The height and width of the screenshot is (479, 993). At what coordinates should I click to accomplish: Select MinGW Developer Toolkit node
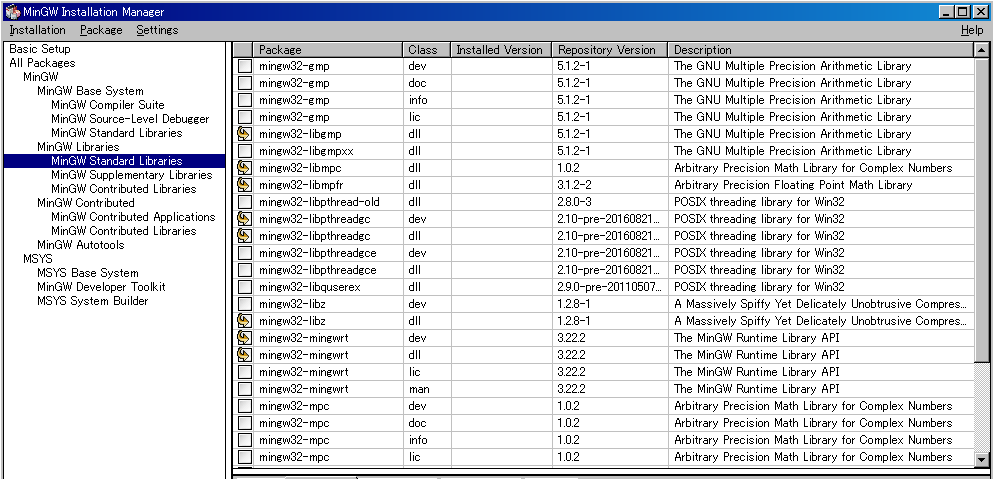(101, 286)
